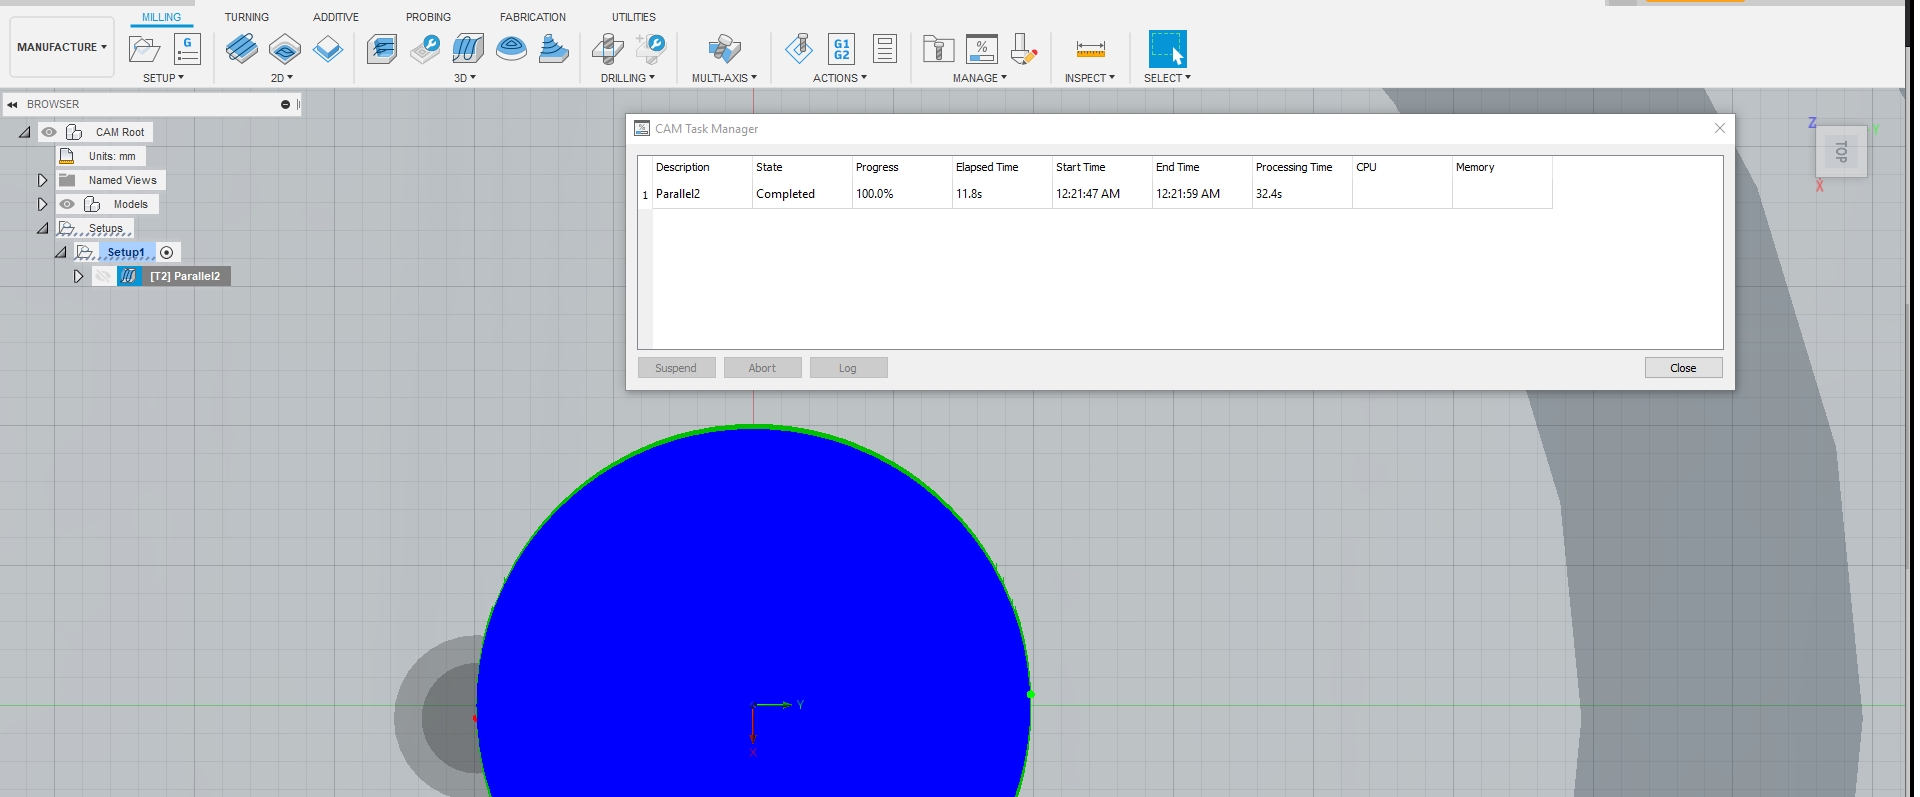Expand the Named Views node
This screenshot has width=1920, height=797.
42,180
